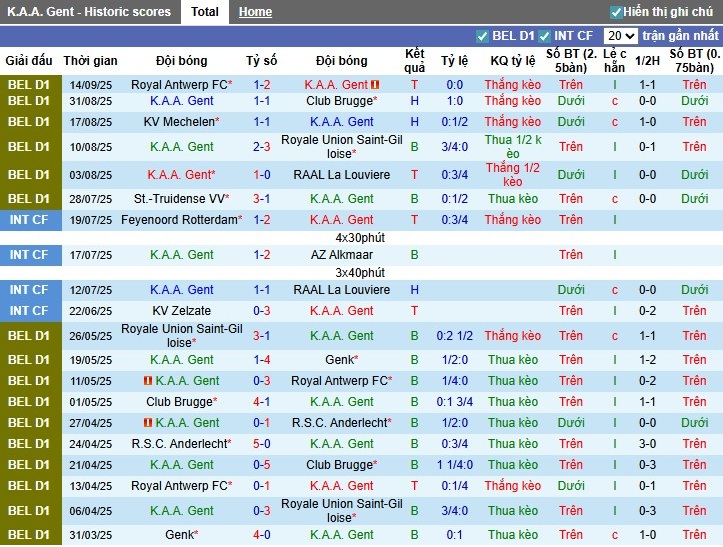
Task: Click red card icon before K.A.A. Gent on 27/04/25
Action: 147,423
